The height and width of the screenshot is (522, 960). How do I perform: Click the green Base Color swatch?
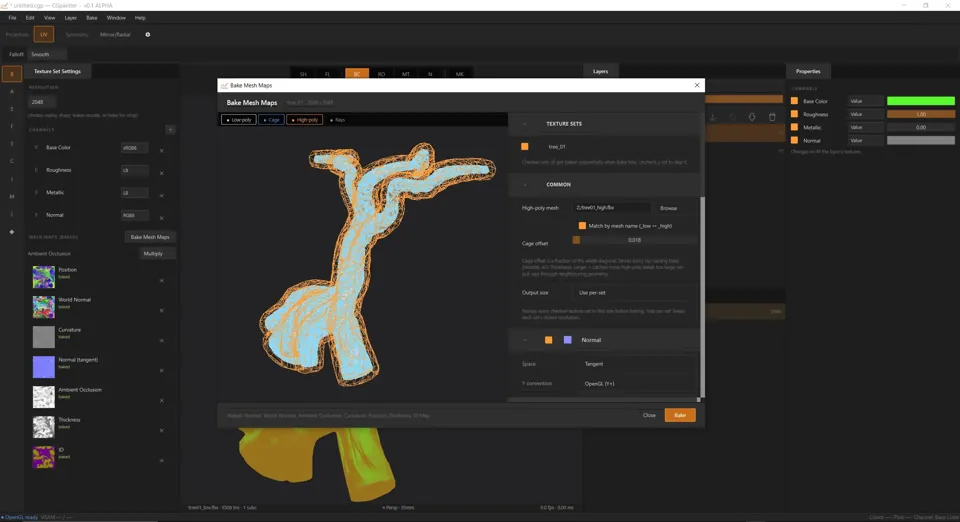tap(921, 101)
